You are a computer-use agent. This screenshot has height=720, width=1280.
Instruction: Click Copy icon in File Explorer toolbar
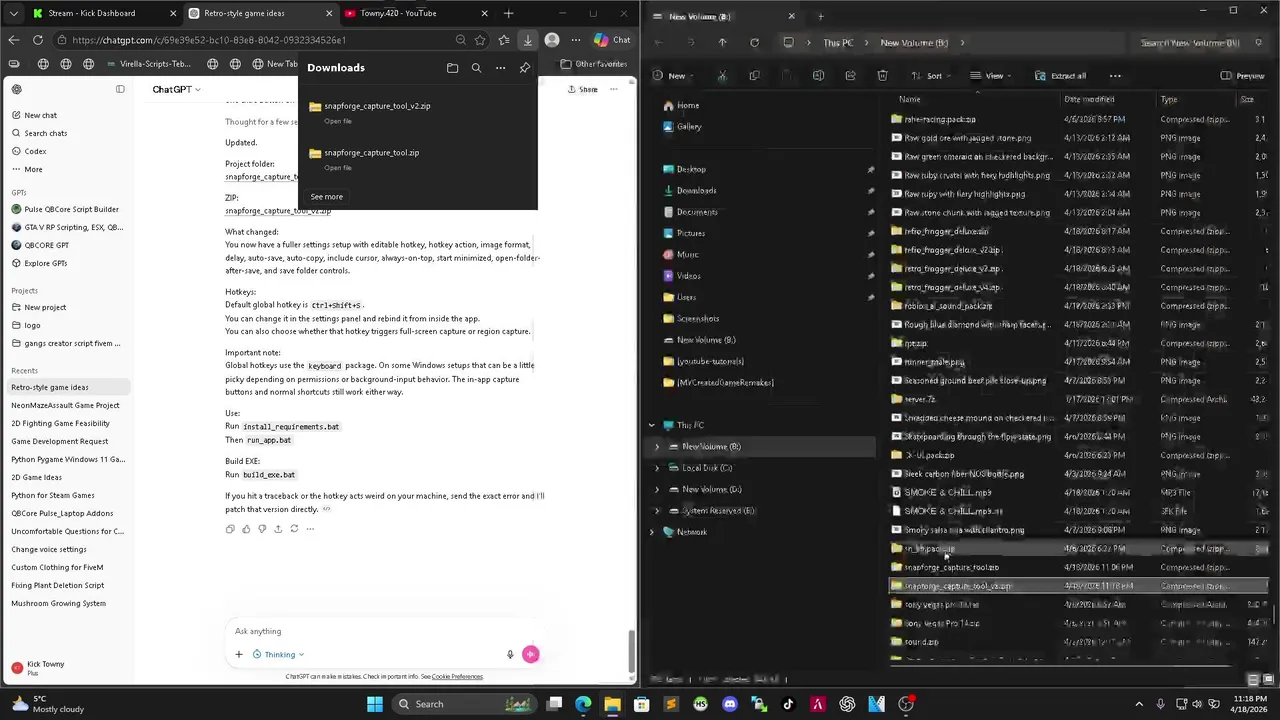pyautogui.click(x=754, y=76)
